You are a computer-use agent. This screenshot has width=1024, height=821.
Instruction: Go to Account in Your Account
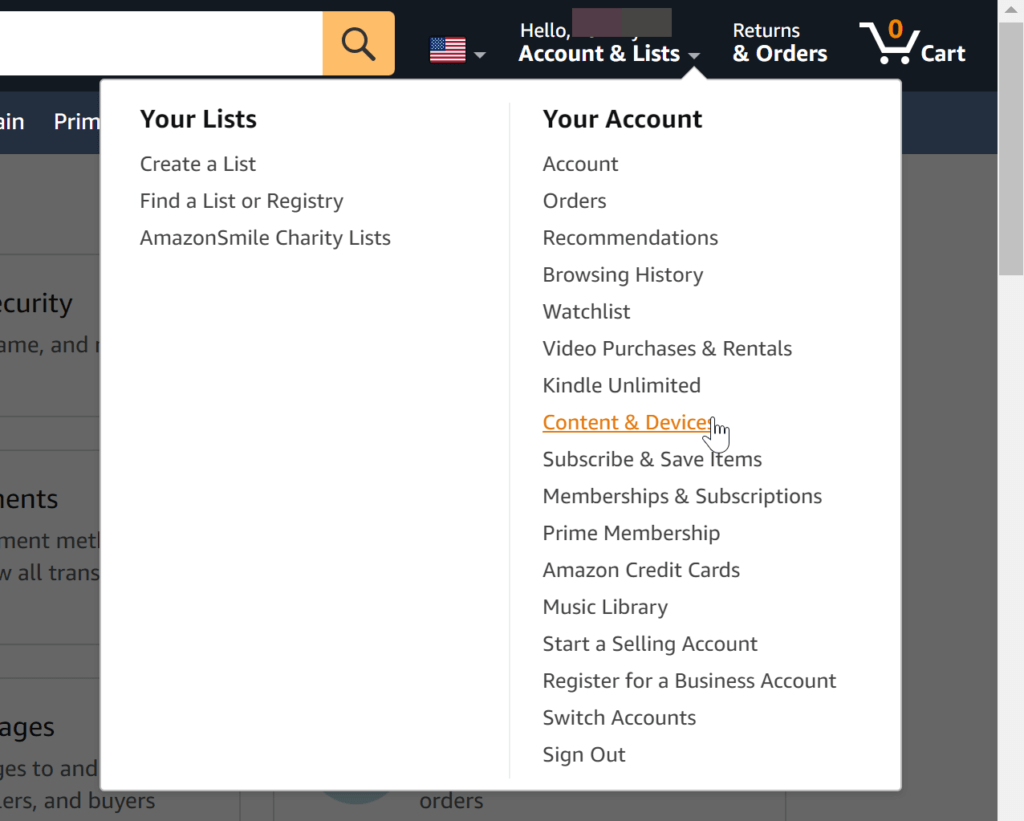click(x=581, y=164)
